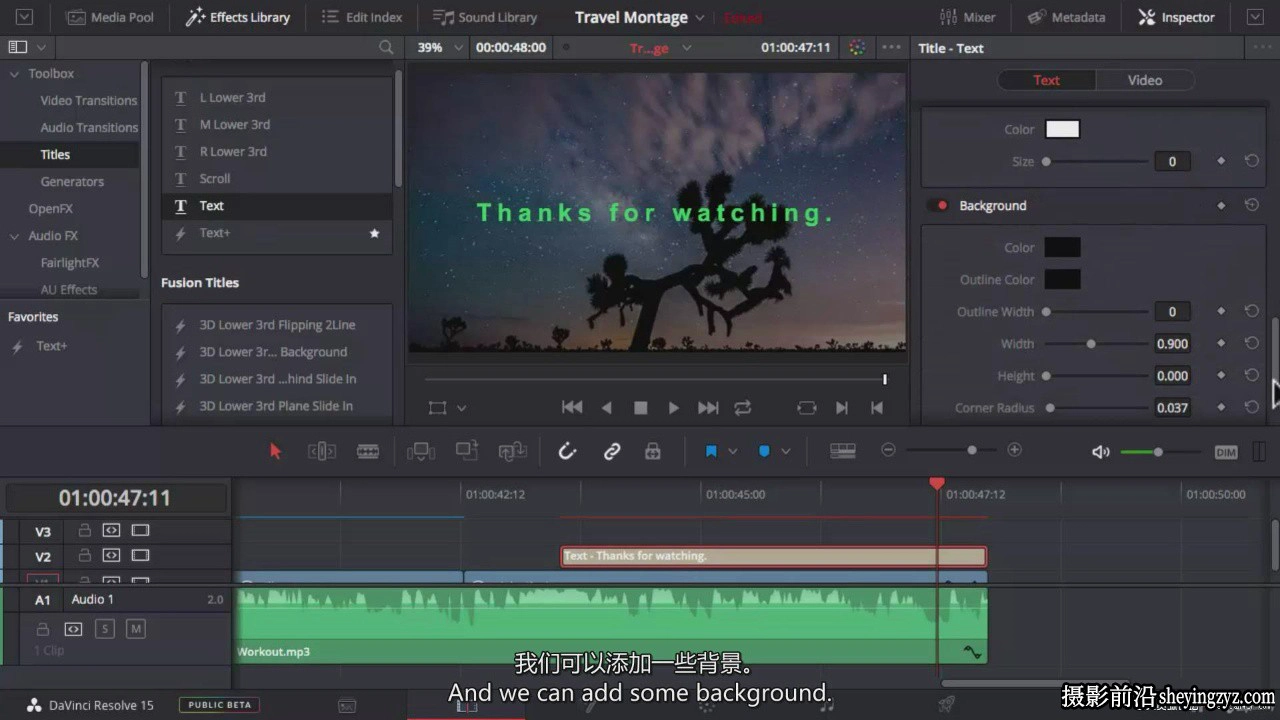Open the transform overlay mode dropdown
Screen dimensions: 1280x720
coord(461,408)
